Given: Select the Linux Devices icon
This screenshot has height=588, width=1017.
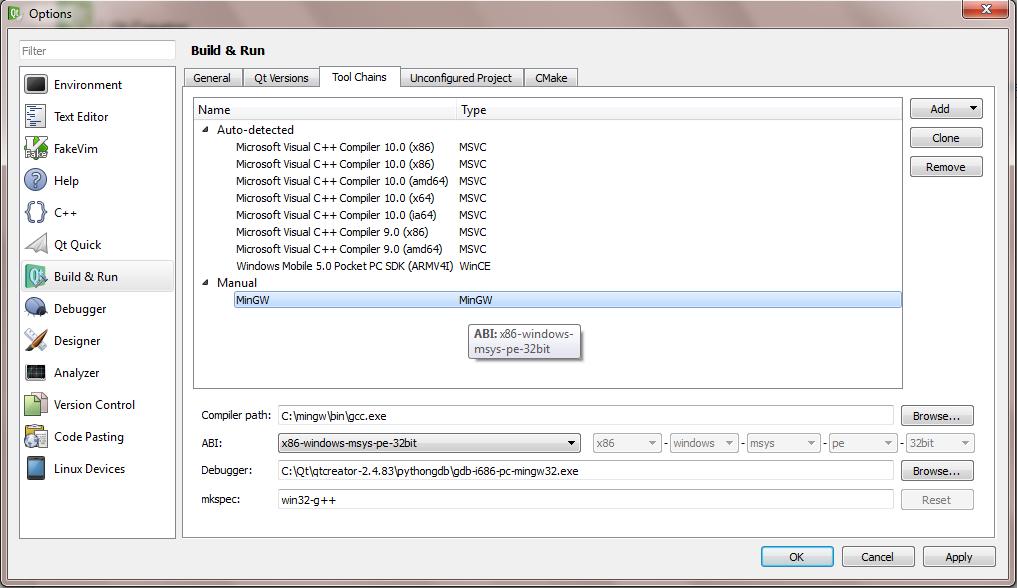Looking at the screenshot, I should click(x=36, y=469).
